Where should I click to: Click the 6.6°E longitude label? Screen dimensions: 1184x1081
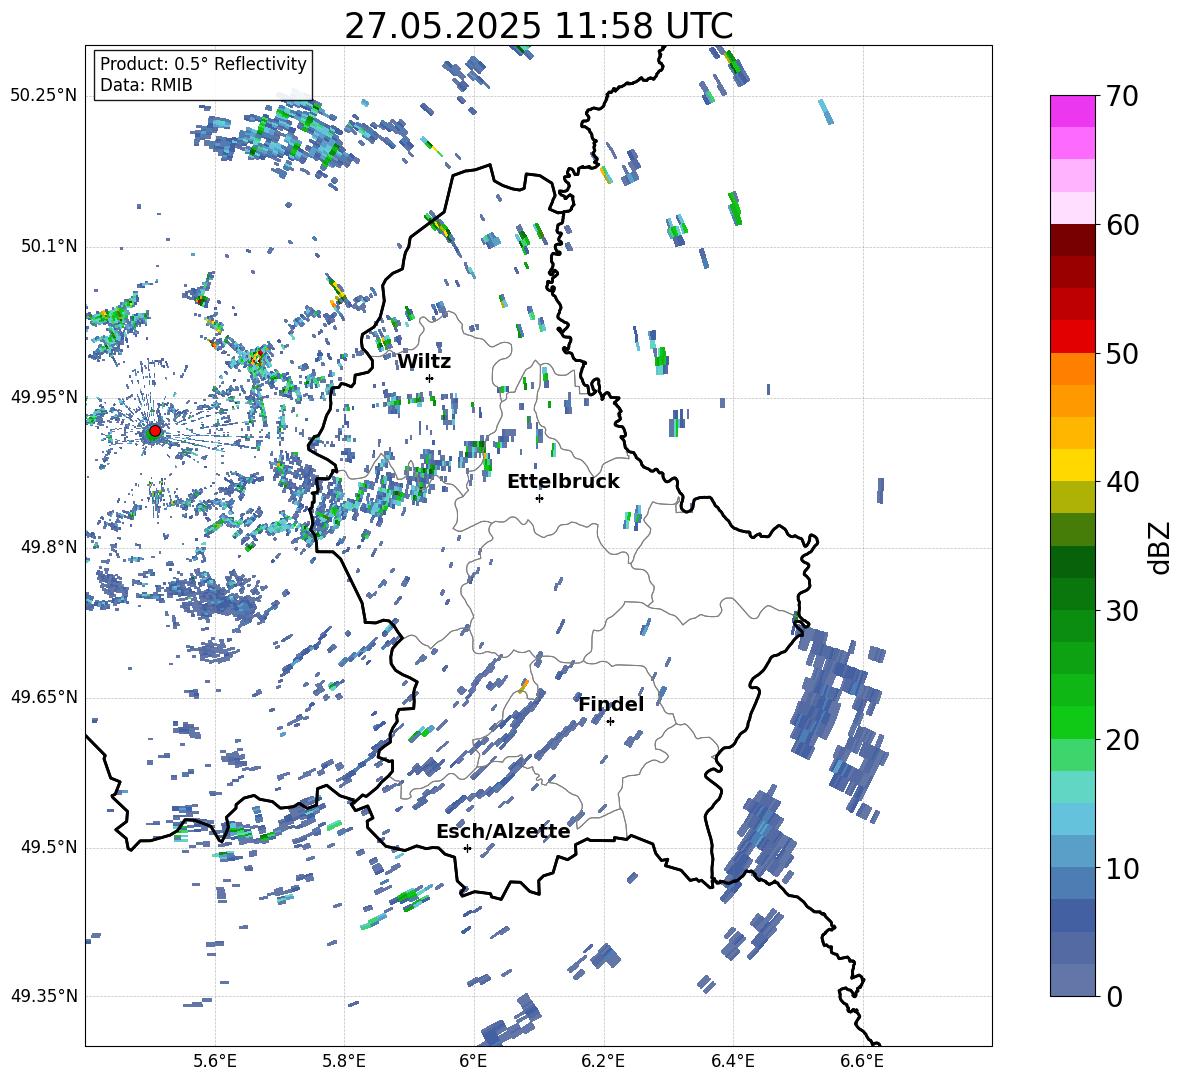tap(862, 1061)
